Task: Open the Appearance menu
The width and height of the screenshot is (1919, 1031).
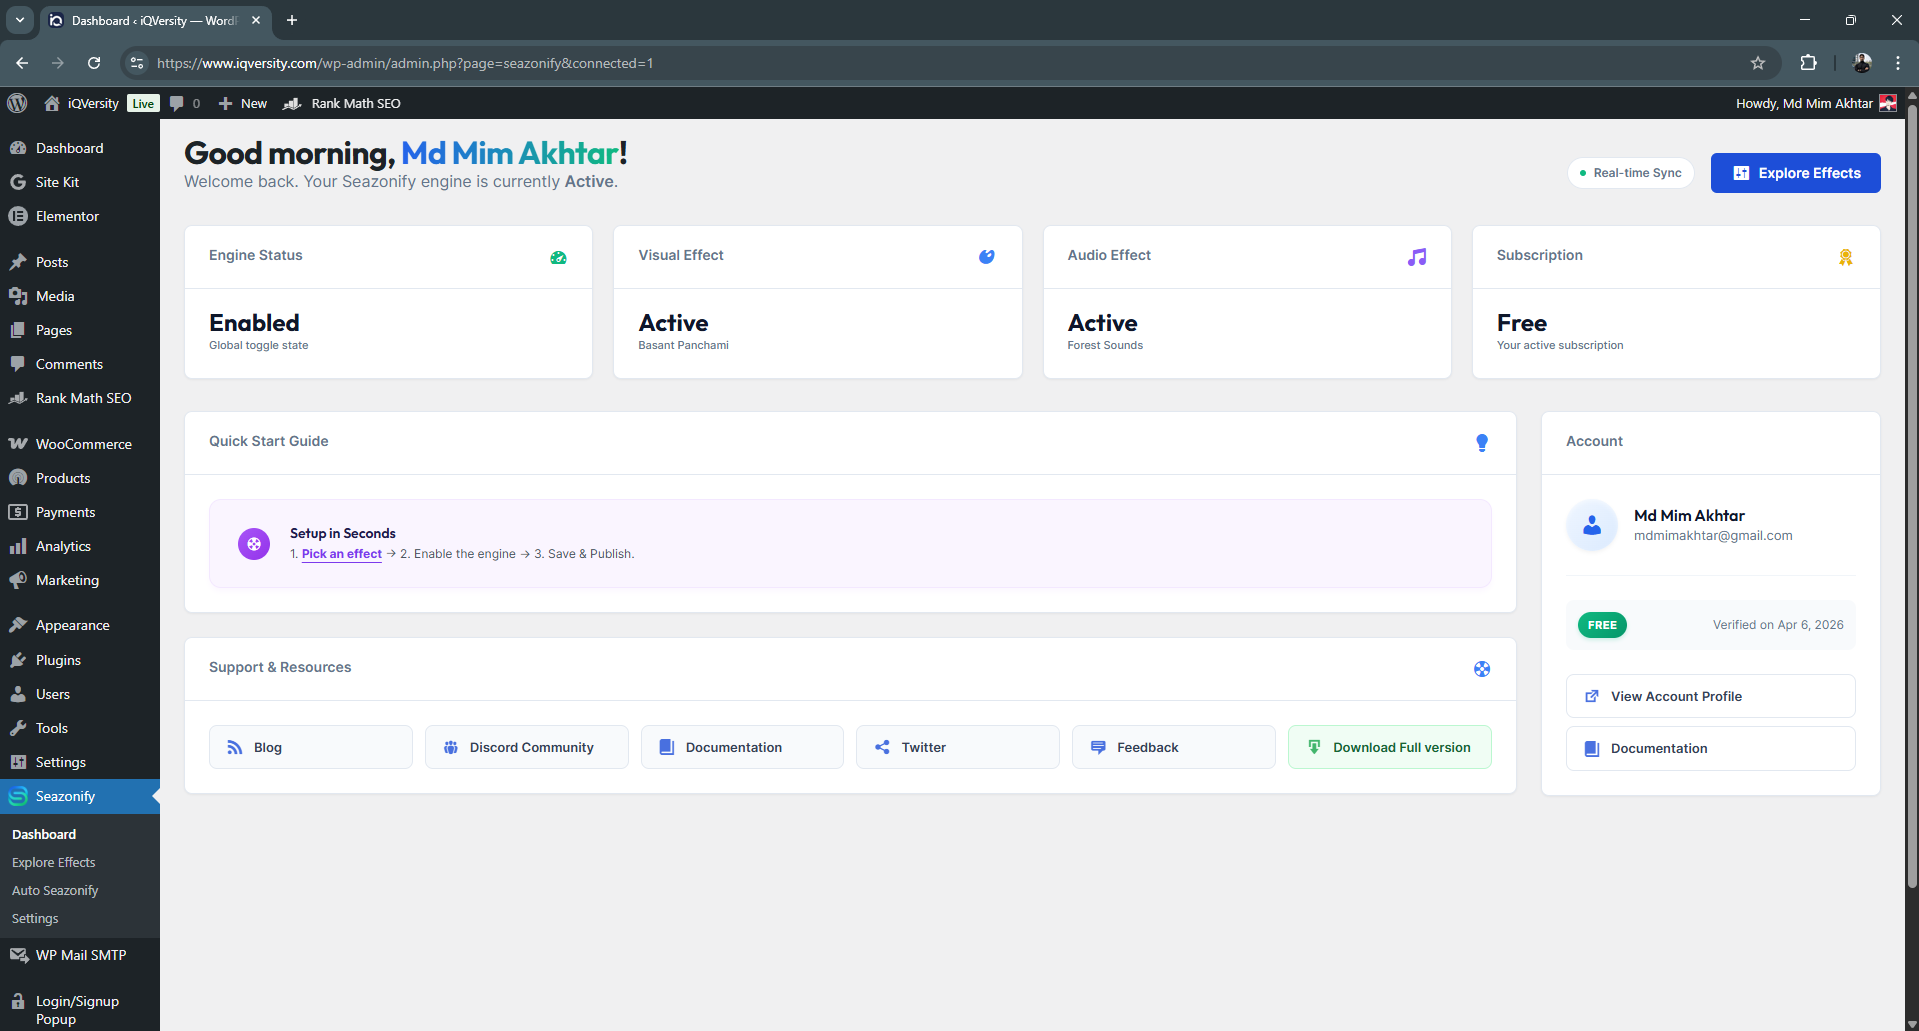Action: click(80, 625)
